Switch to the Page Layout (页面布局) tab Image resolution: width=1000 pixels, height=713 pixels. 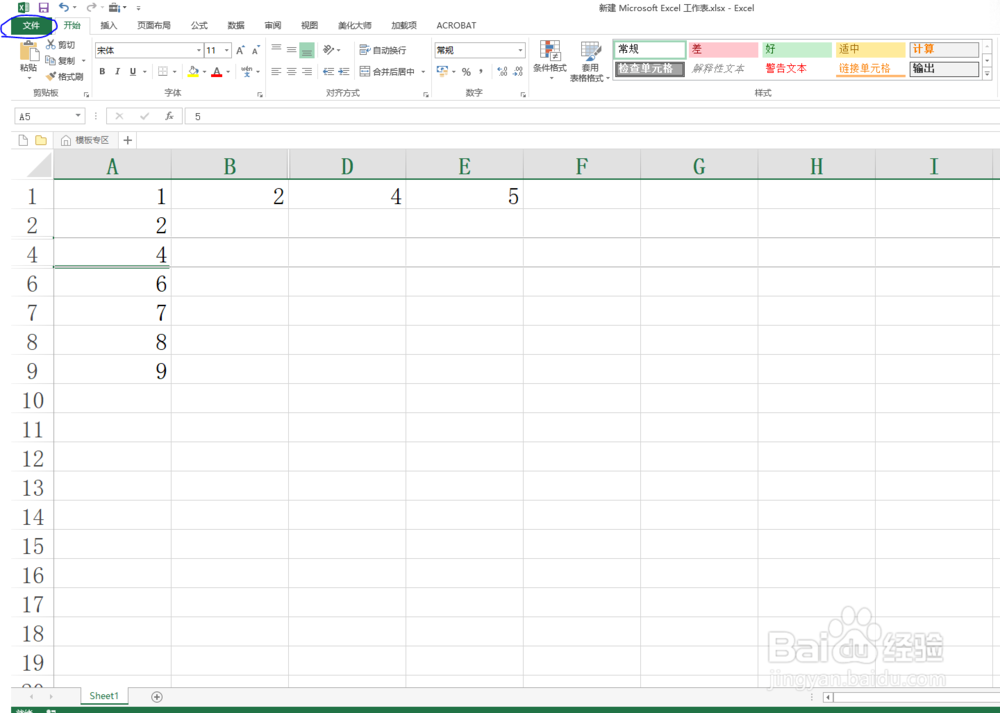pos(154,26)
